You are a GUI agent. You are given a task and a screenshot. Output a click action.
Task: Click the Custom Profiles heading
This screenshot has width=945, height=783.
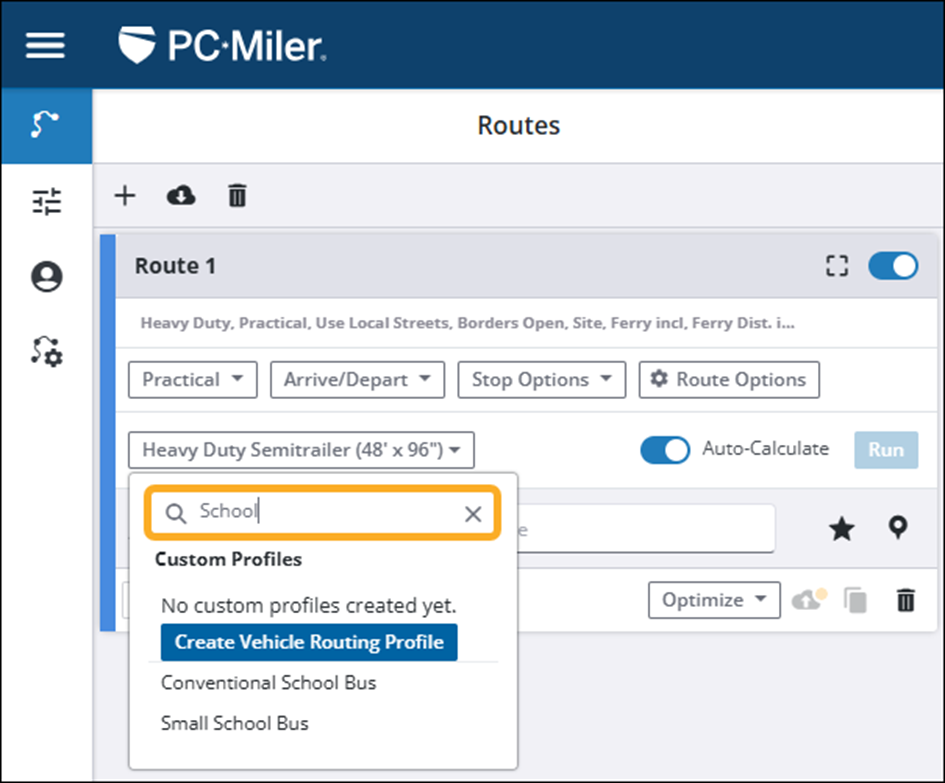pos(228,559)
